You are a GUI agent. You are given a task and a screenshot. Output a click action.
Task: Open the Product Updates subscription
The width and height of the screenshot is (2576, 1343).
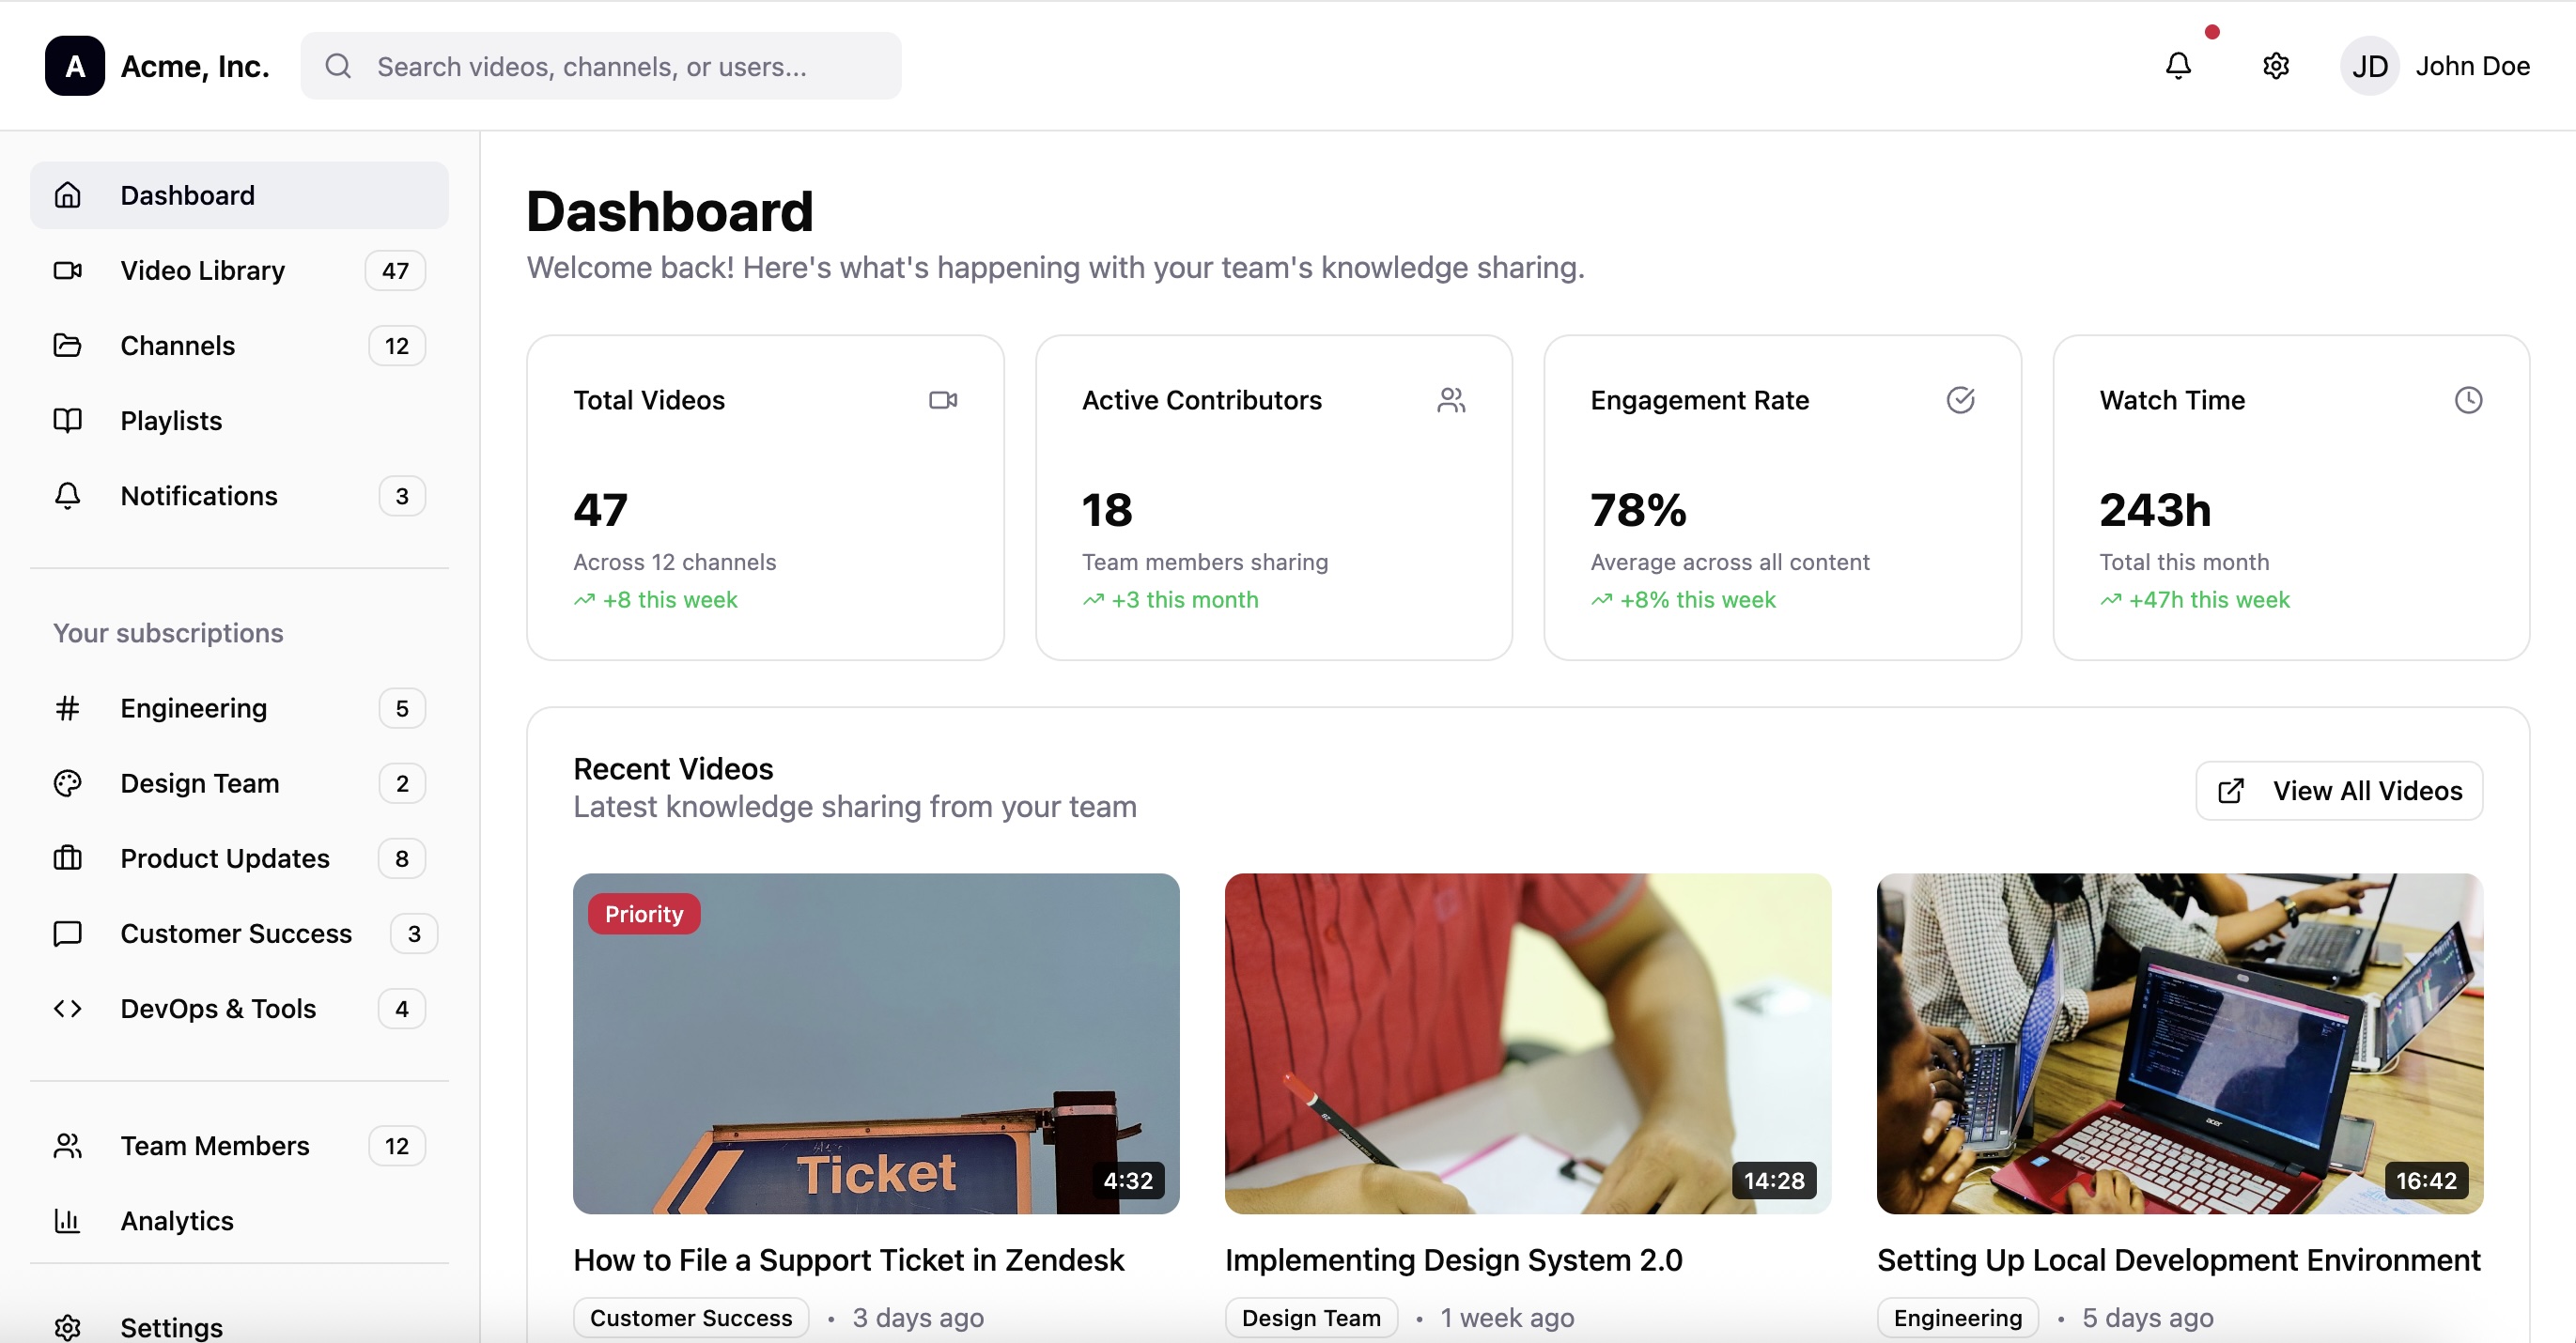[x=225, y=858]
